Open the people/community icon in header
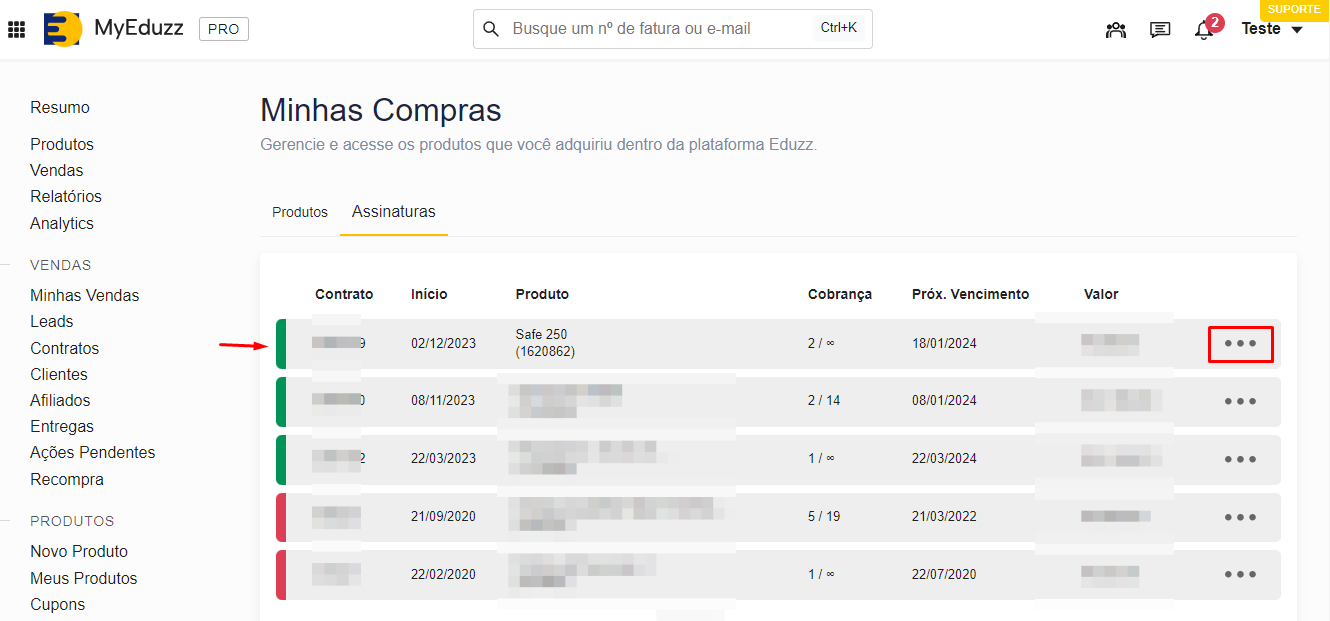Viewport: 1330px width, 621px height. (1116, 30)
